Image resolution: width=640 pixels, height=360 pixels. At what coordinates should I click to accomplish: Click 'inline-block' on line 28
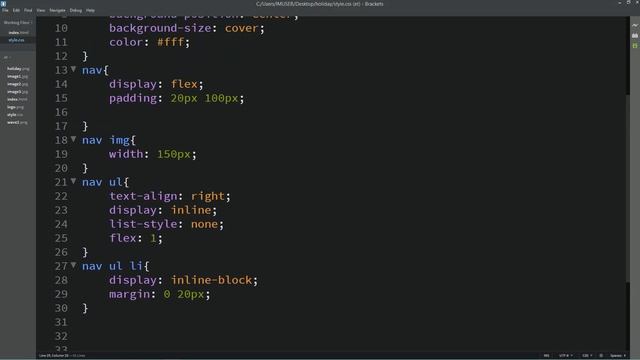[x=211, y=280]
